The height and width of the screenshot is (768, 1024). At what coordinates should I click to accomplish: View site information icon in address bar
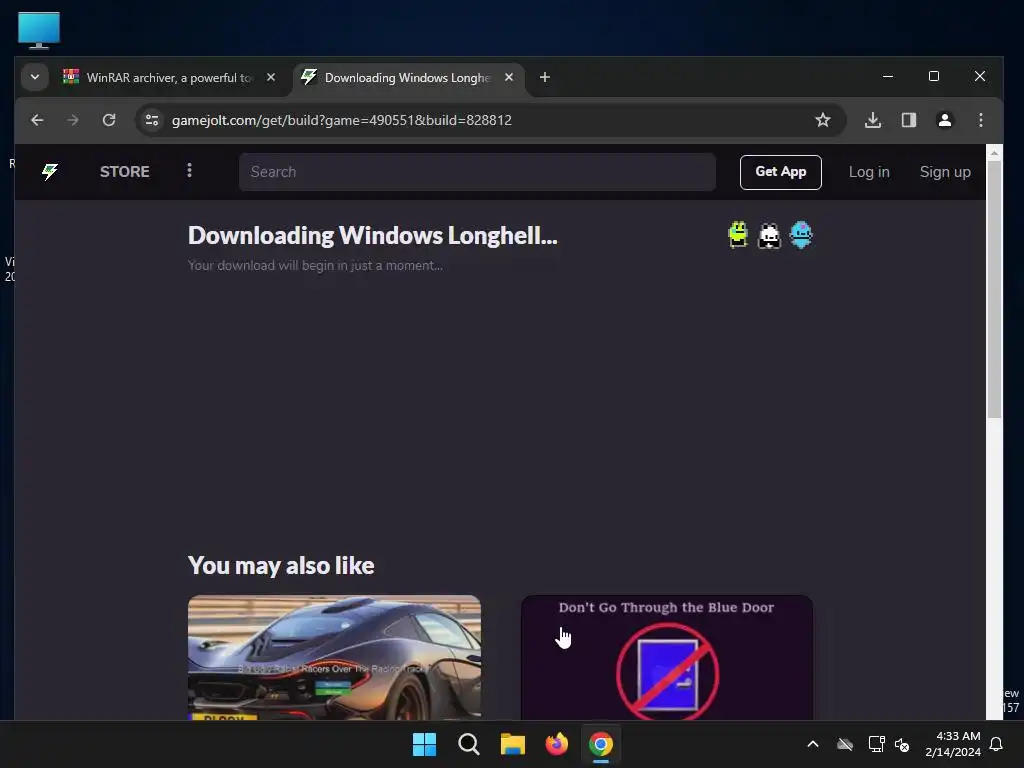[x=152, y=120]
